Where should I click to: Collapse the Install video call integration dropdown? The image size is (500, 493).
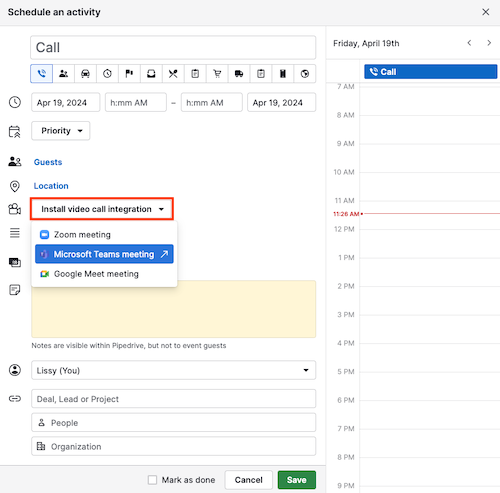click(102, 209)
